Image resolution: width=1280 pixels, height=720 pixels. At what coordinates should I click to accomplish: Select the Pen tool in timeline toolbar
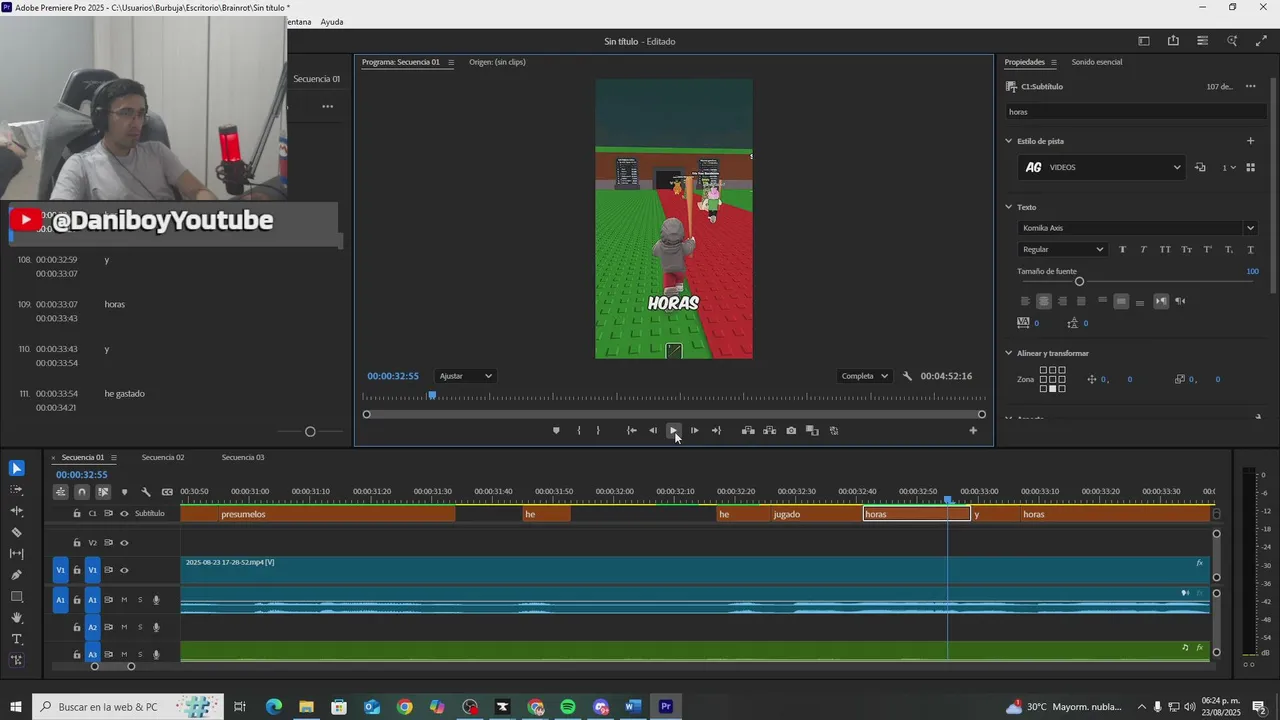click(16, 575)
